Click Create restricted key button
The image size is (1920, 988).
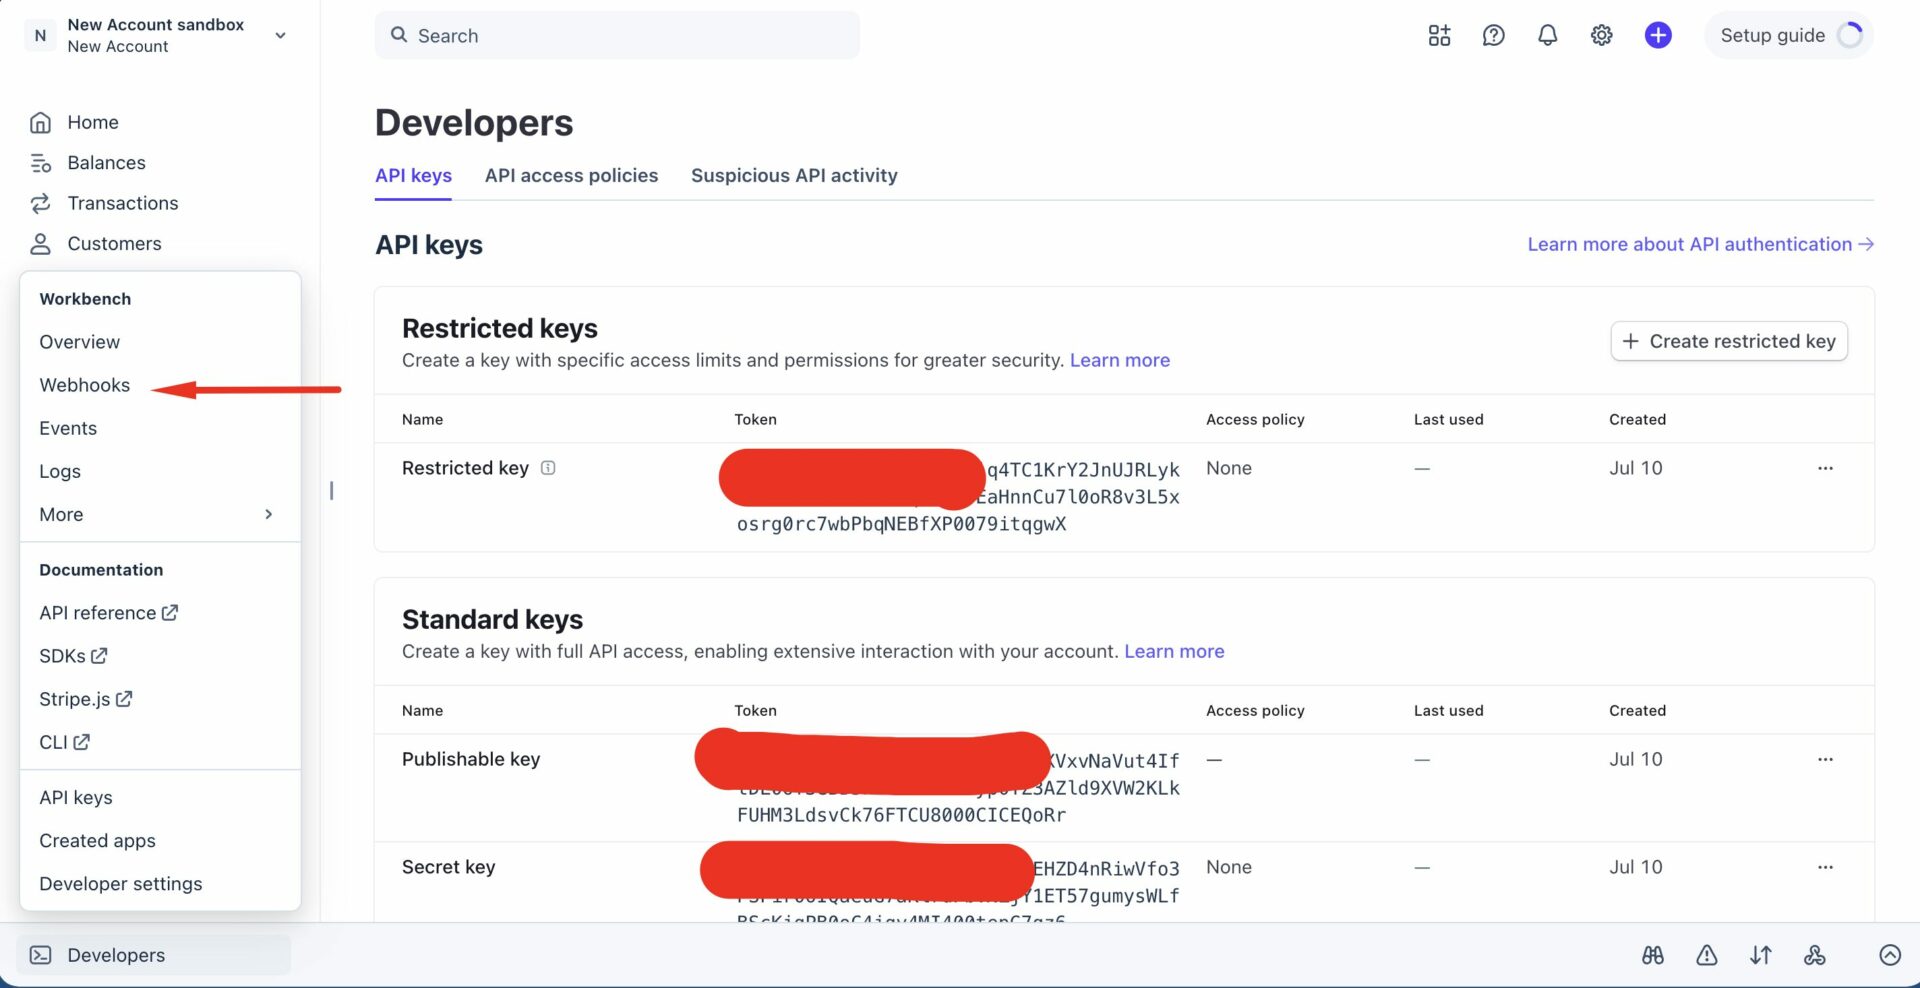[1729, 341]
